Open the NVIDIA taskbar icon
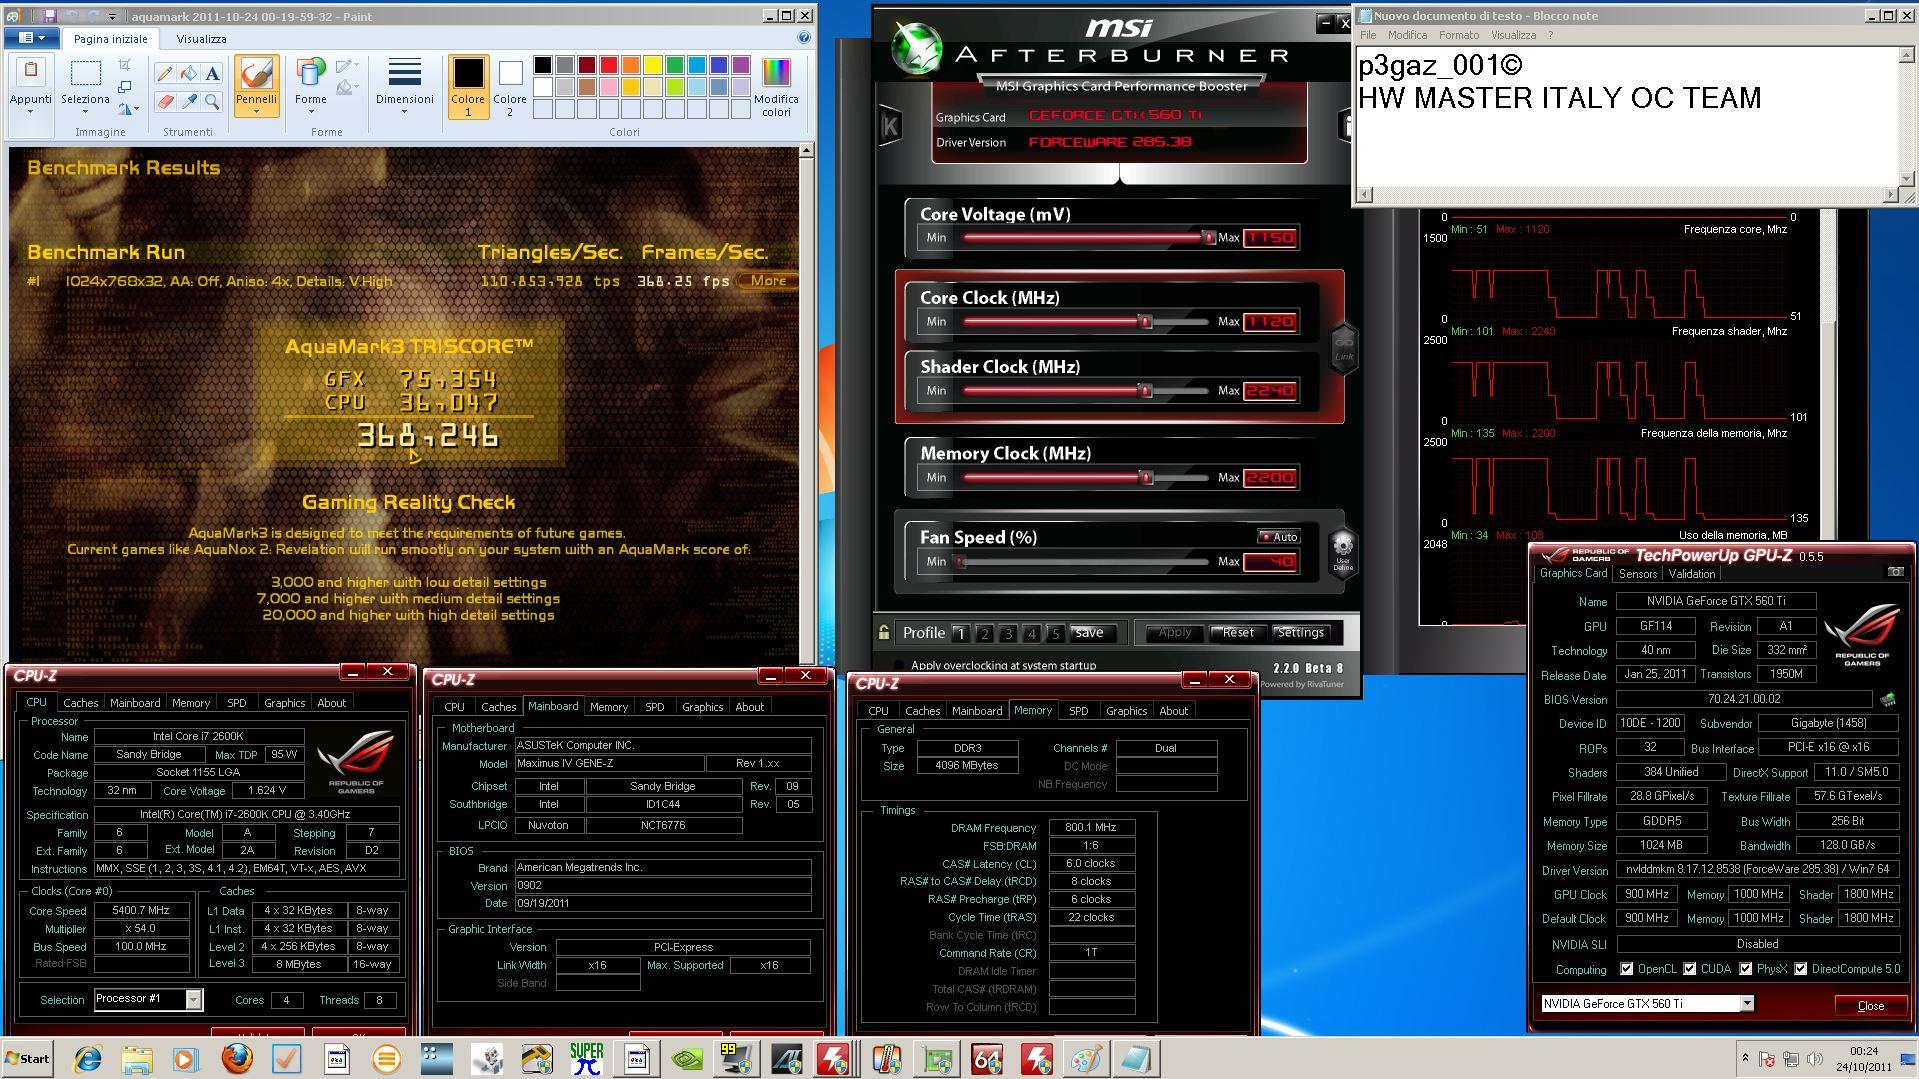 pyautogui.click(x=687, y=1059)
